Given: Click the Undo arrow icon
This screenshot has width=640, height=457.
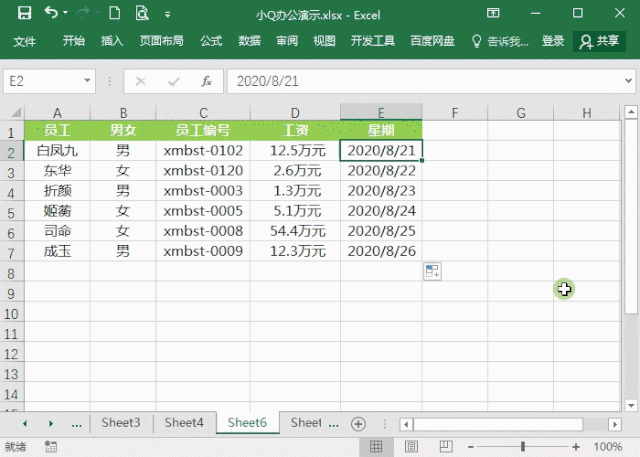Looking at the screenshot, I should pyautogui.click(x=51, y=13).
